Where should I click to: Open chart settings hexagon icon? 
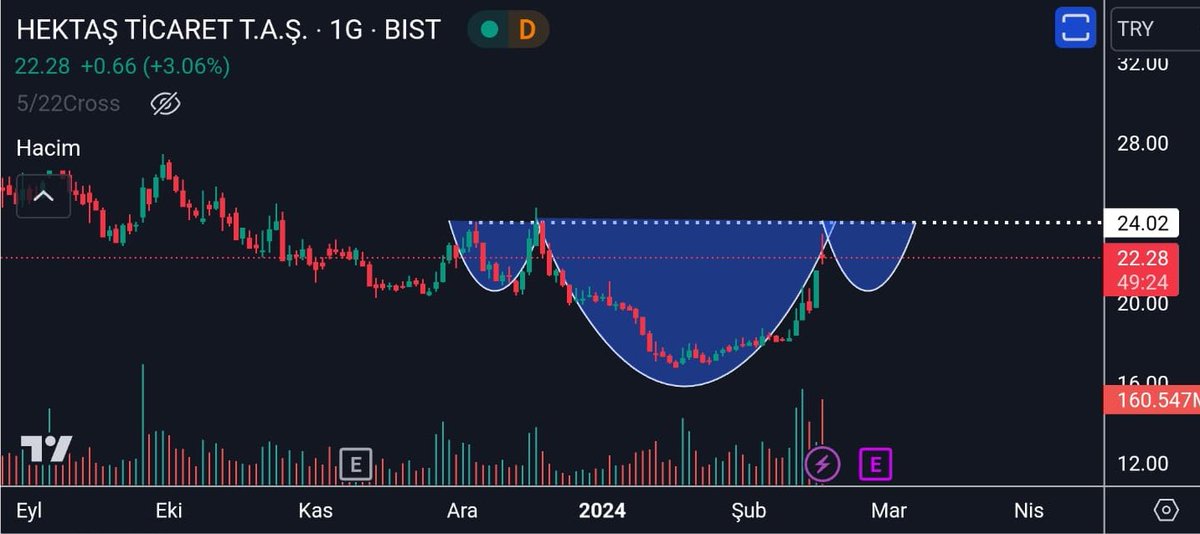pos(1166,510)
